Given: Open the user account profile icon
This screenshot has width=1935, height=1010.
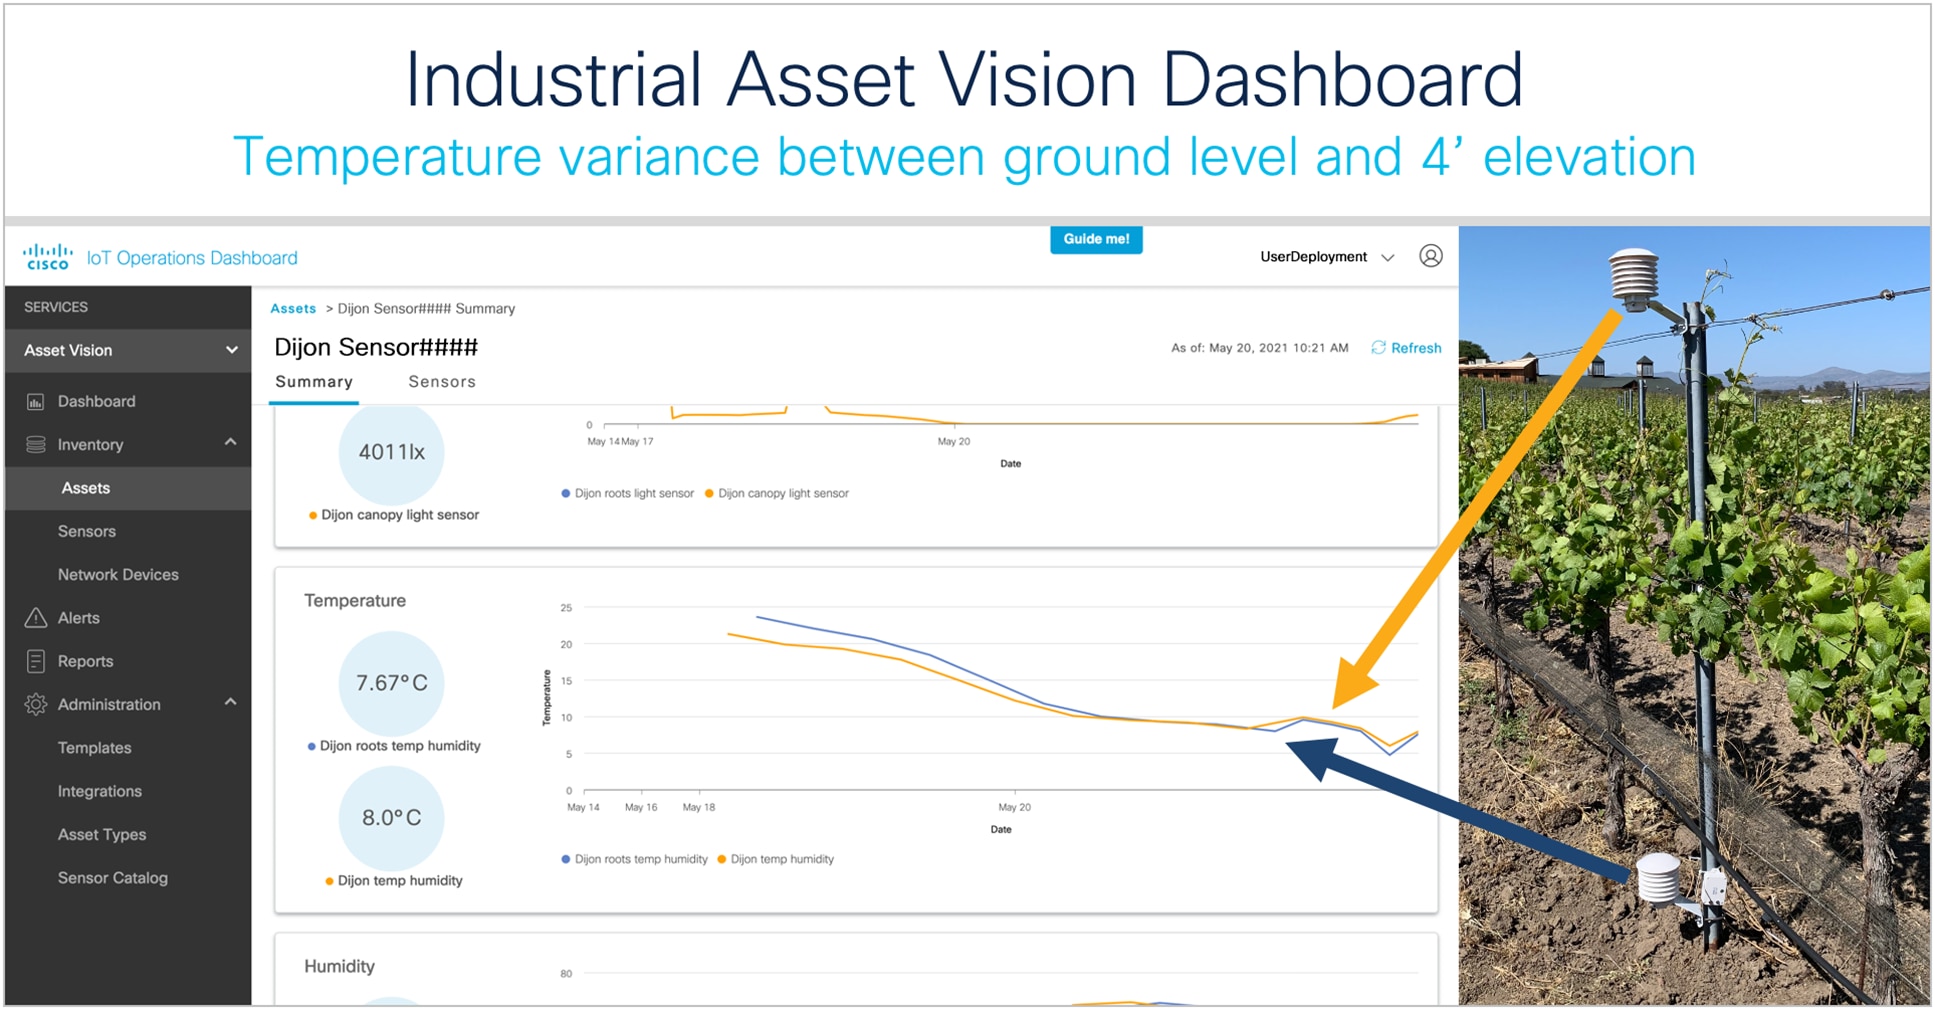Looking at the screenshot, I should (x=1431, y=256).
